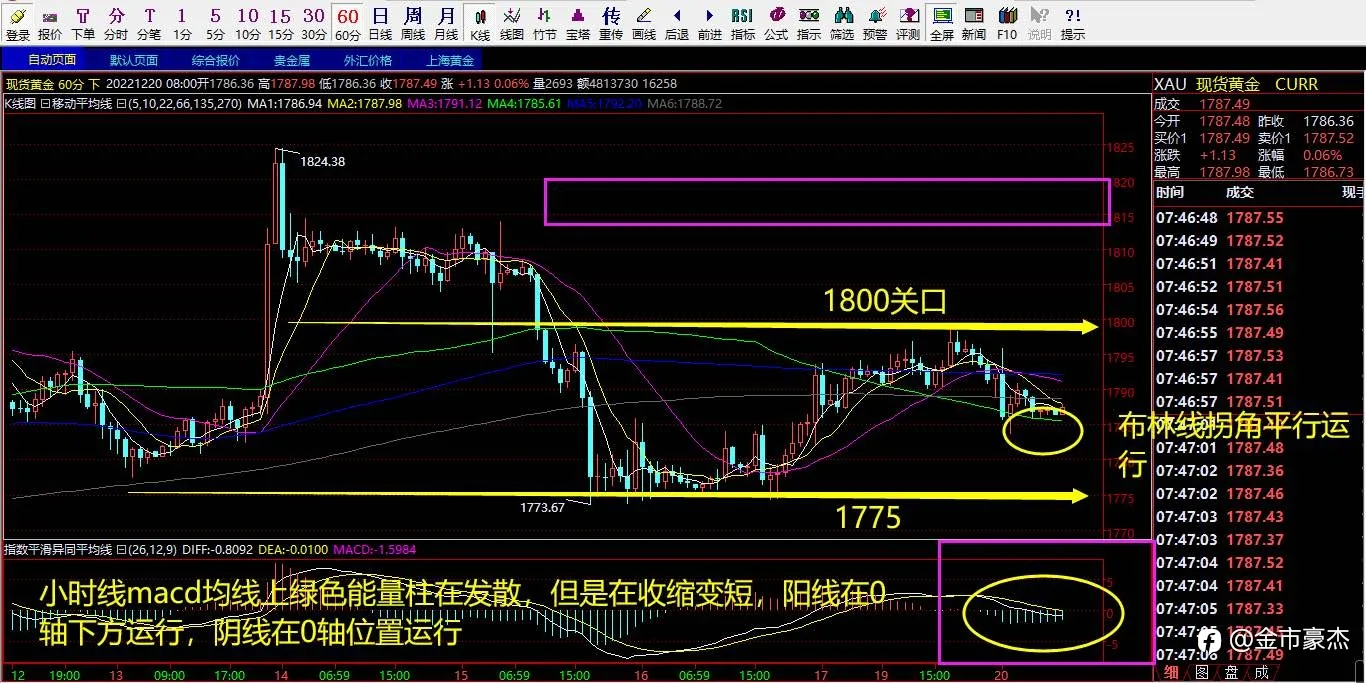This screenshot has height=683, width=1366.
Task: Open the 公式 formula editor
Action: click(x=775, y=23)
